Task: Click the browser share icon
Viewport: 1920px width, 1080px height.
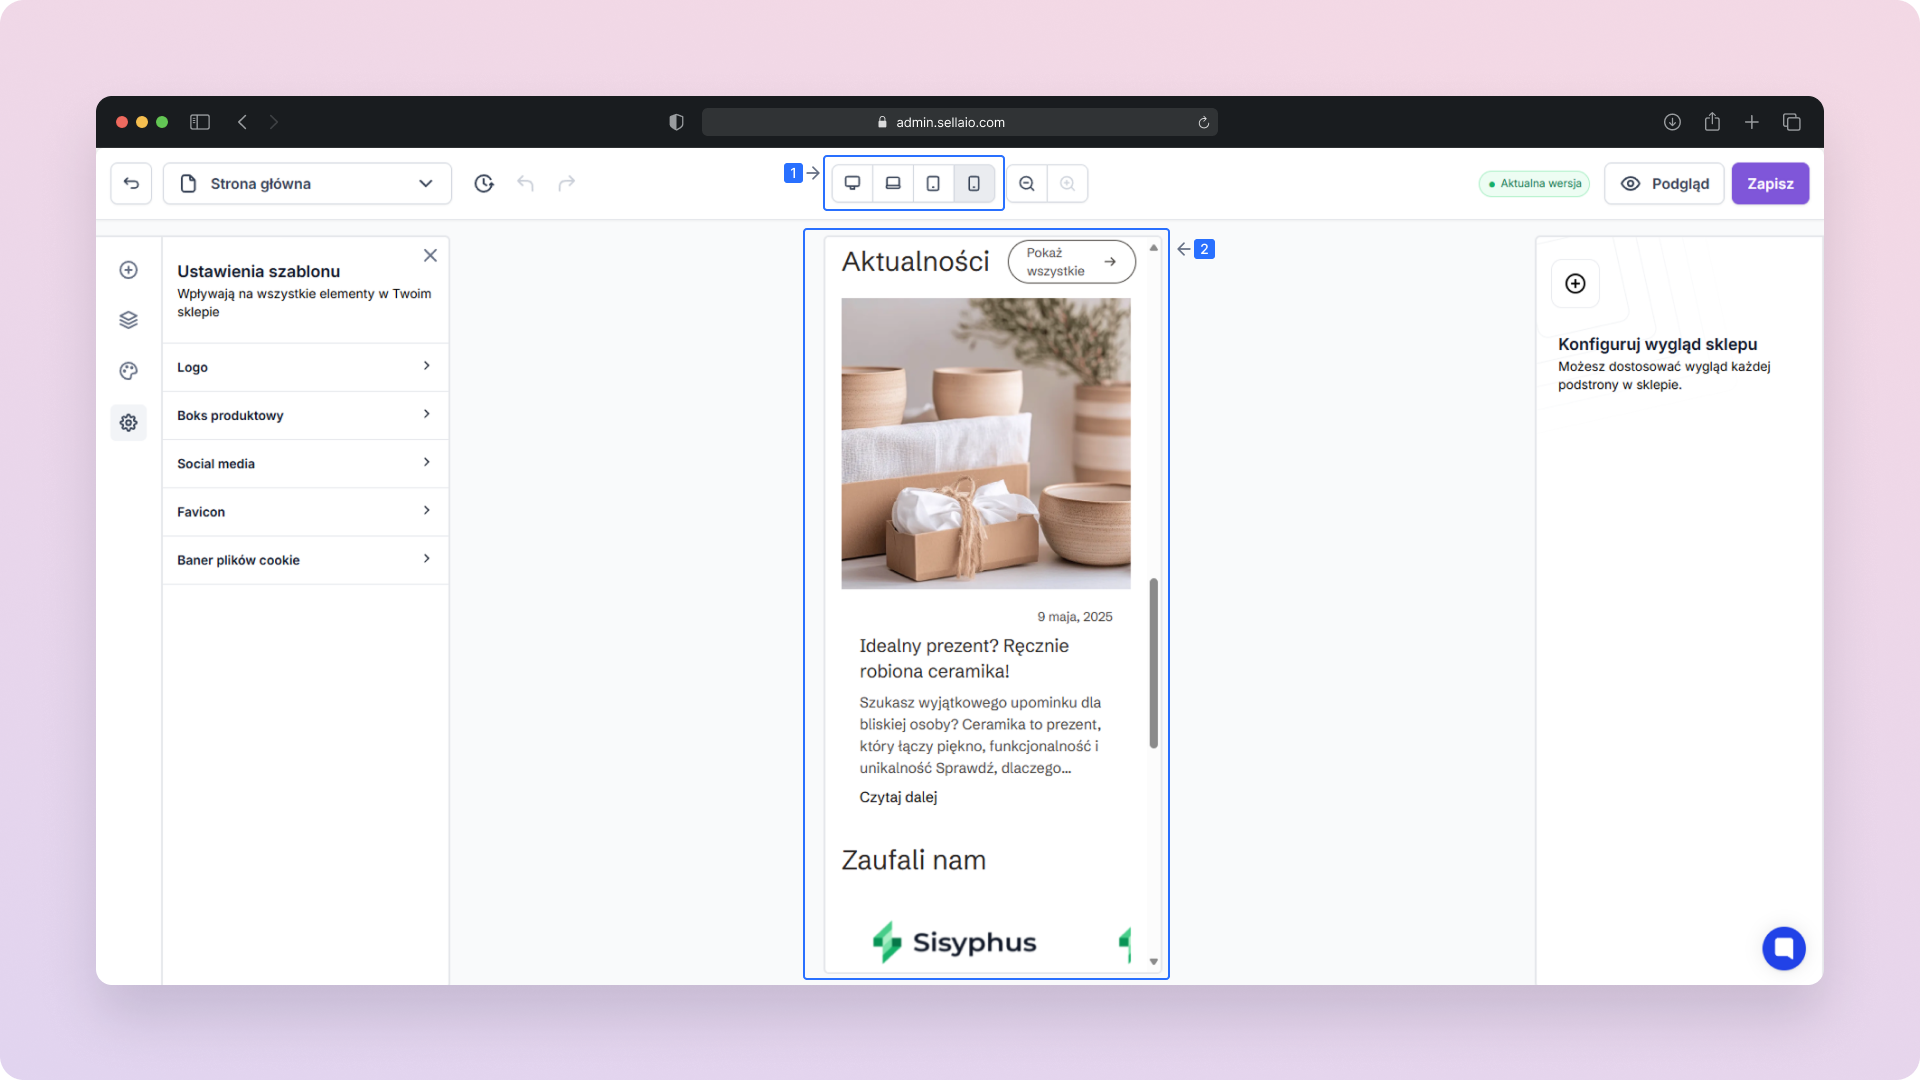Action: tap(1712, 121)
